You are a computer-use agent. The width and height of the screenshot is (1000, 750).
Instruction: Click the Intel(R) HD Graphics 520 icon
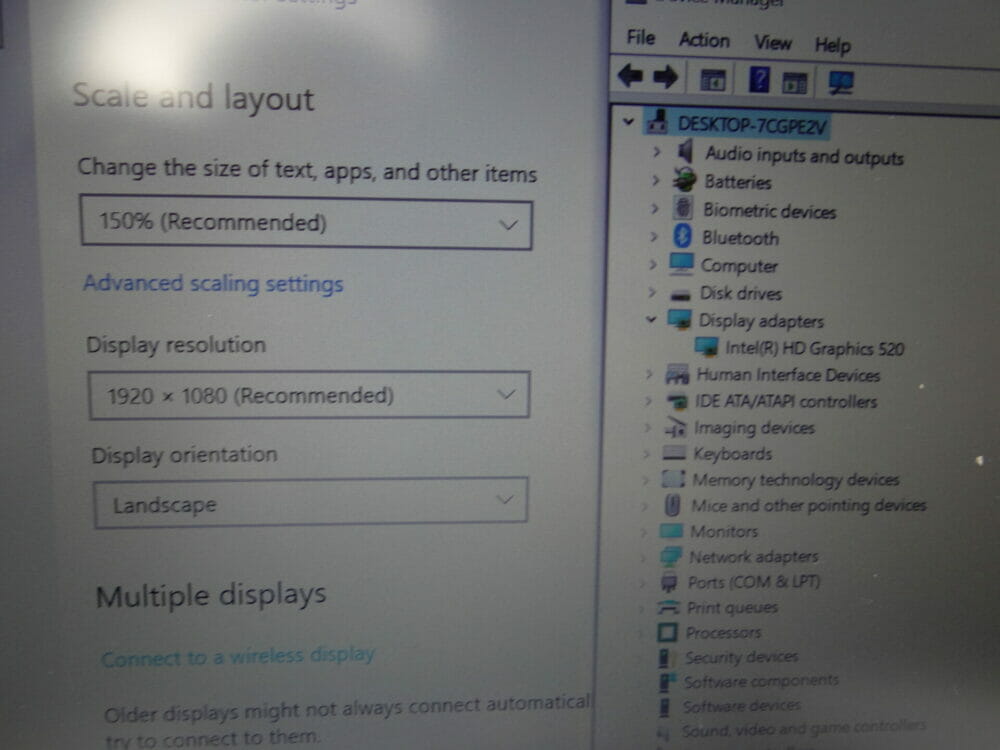706,346
